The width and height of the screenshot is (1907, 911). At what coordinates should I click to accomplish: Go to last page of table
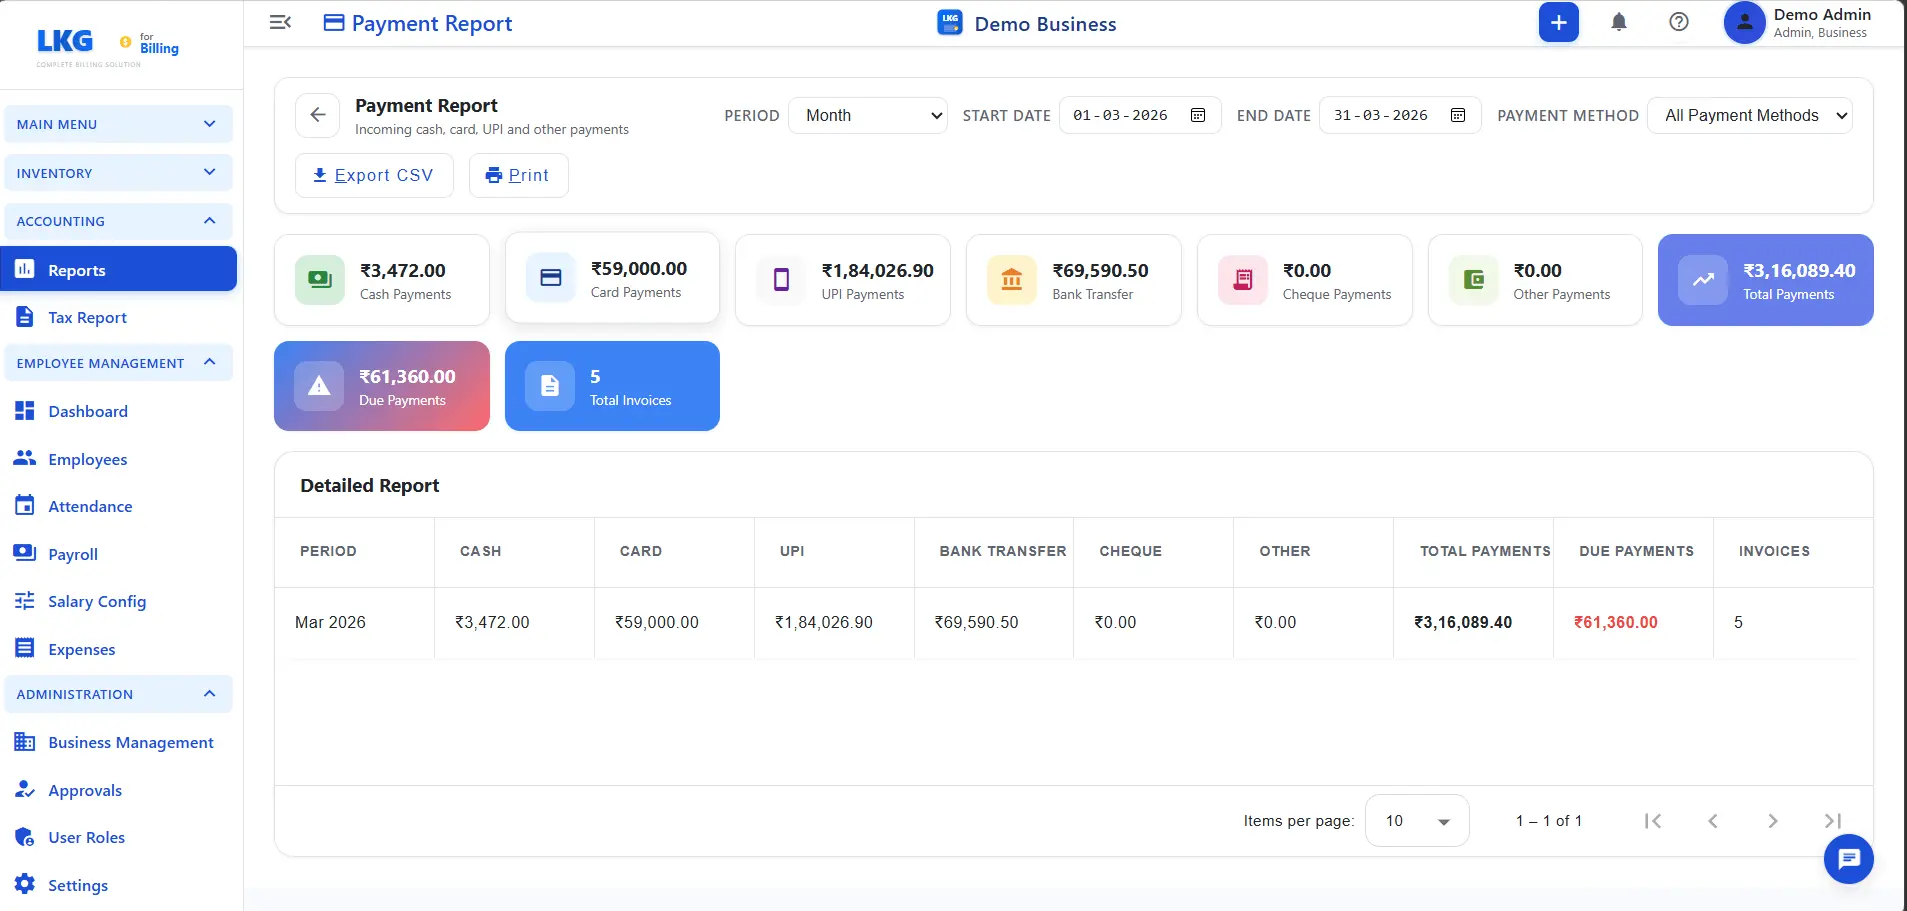(x=1832, y=821)
